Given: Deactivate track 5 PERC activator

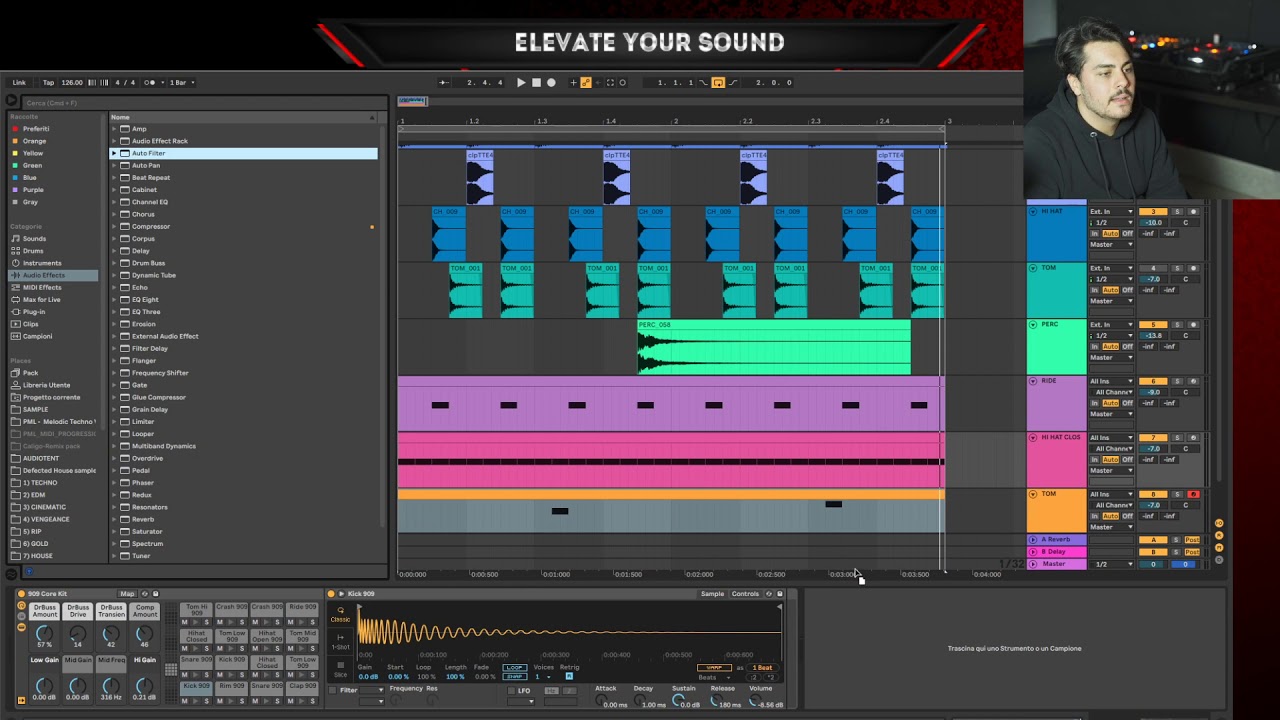Looking at the screenshot, I should [1153, 325].
